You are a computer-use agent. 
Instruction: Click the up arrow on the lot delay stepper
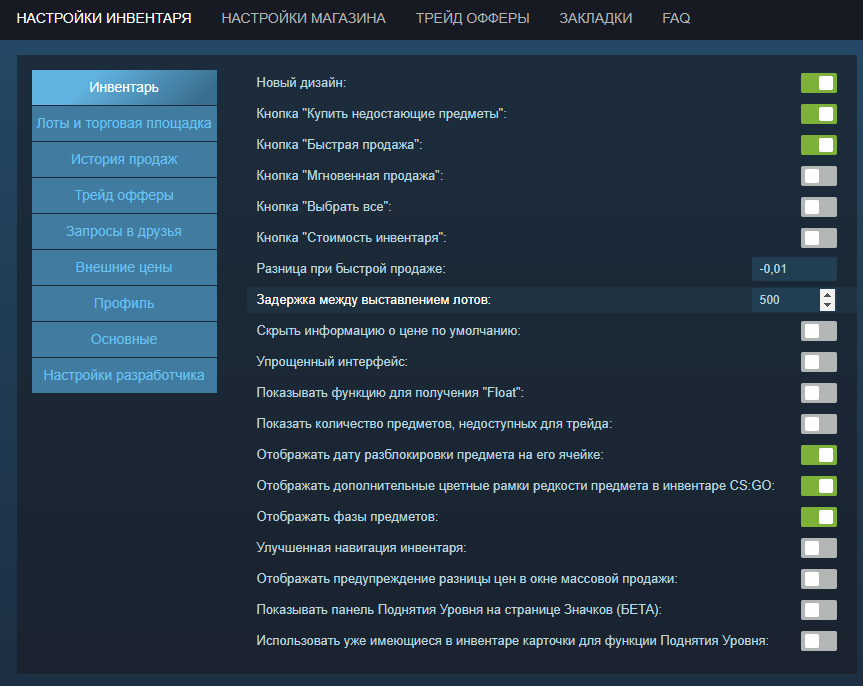[829, 293]
